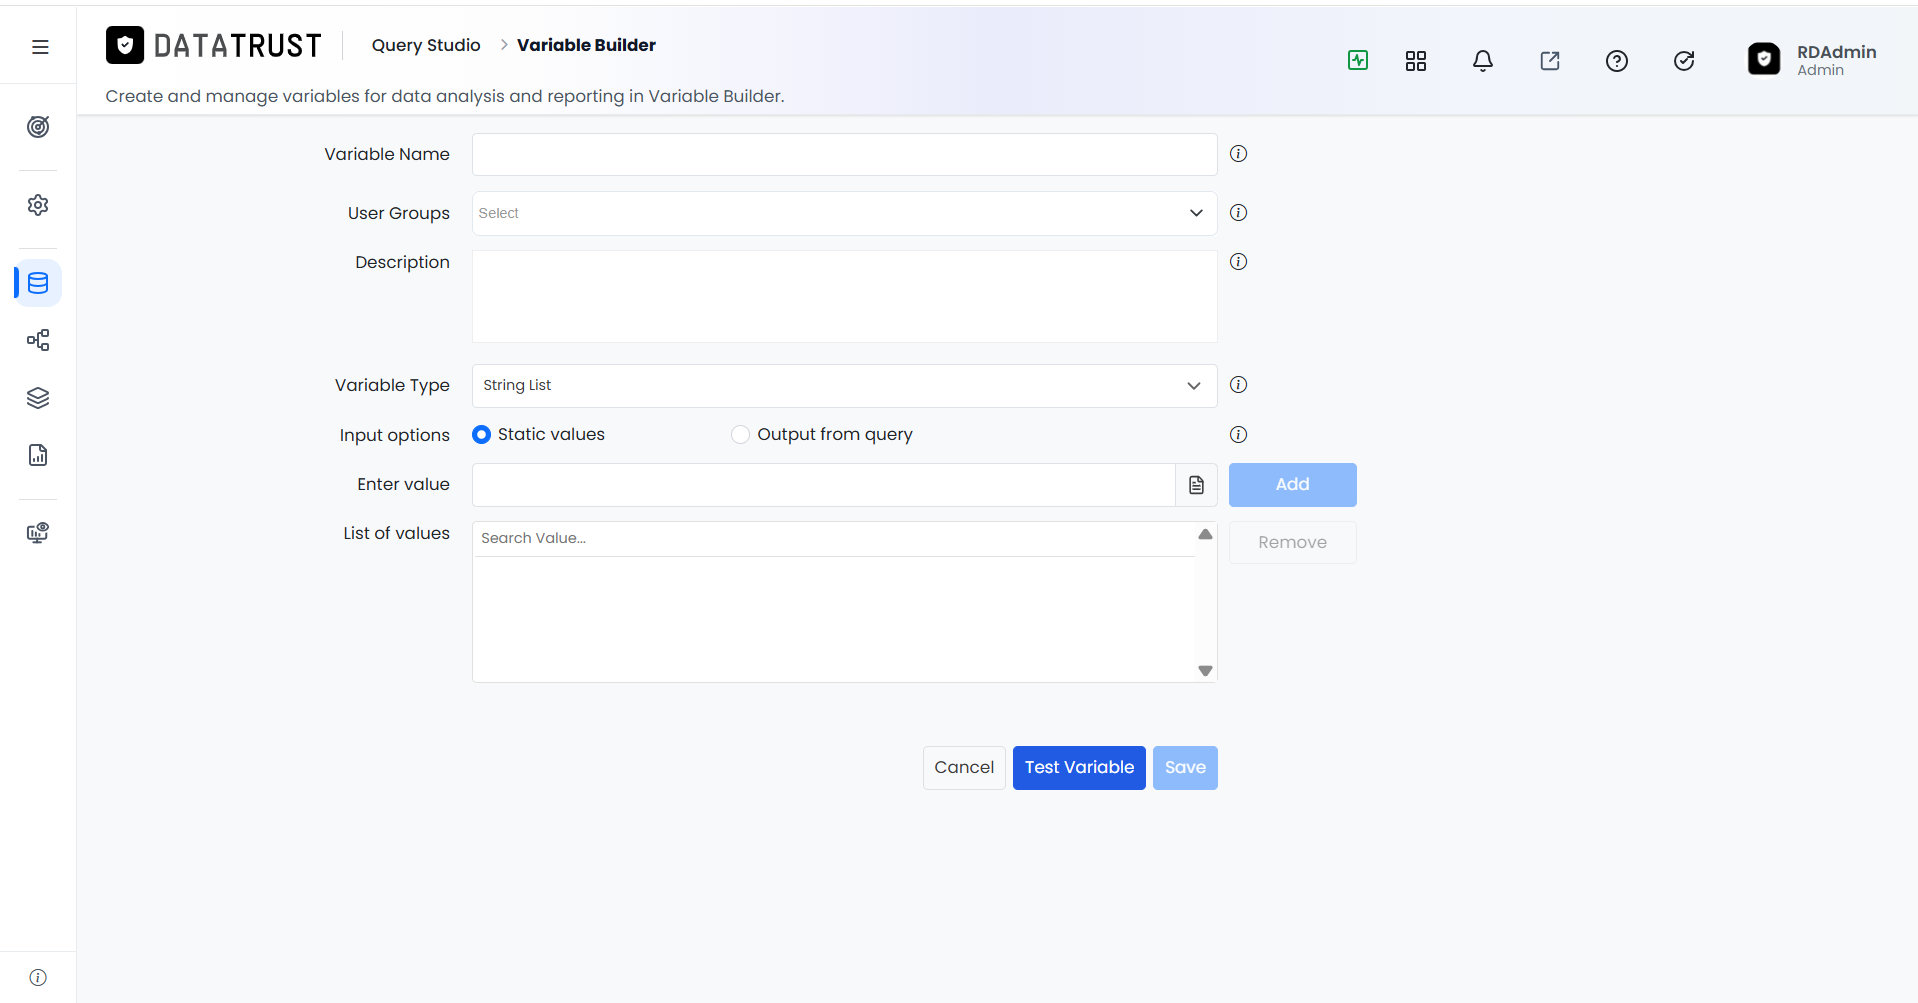Open the apps grid icon

[x=1416, y=61]
